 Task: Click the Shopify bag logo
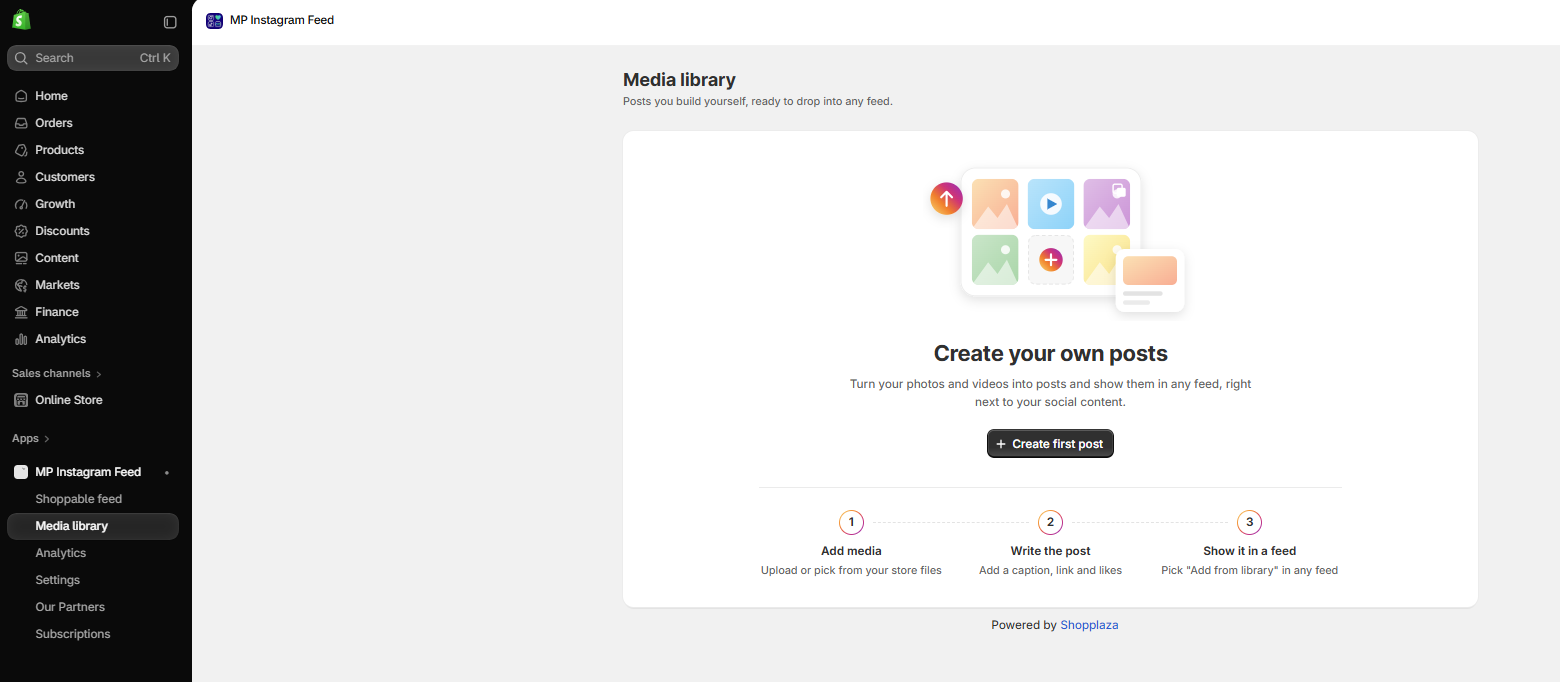[21, 20]
